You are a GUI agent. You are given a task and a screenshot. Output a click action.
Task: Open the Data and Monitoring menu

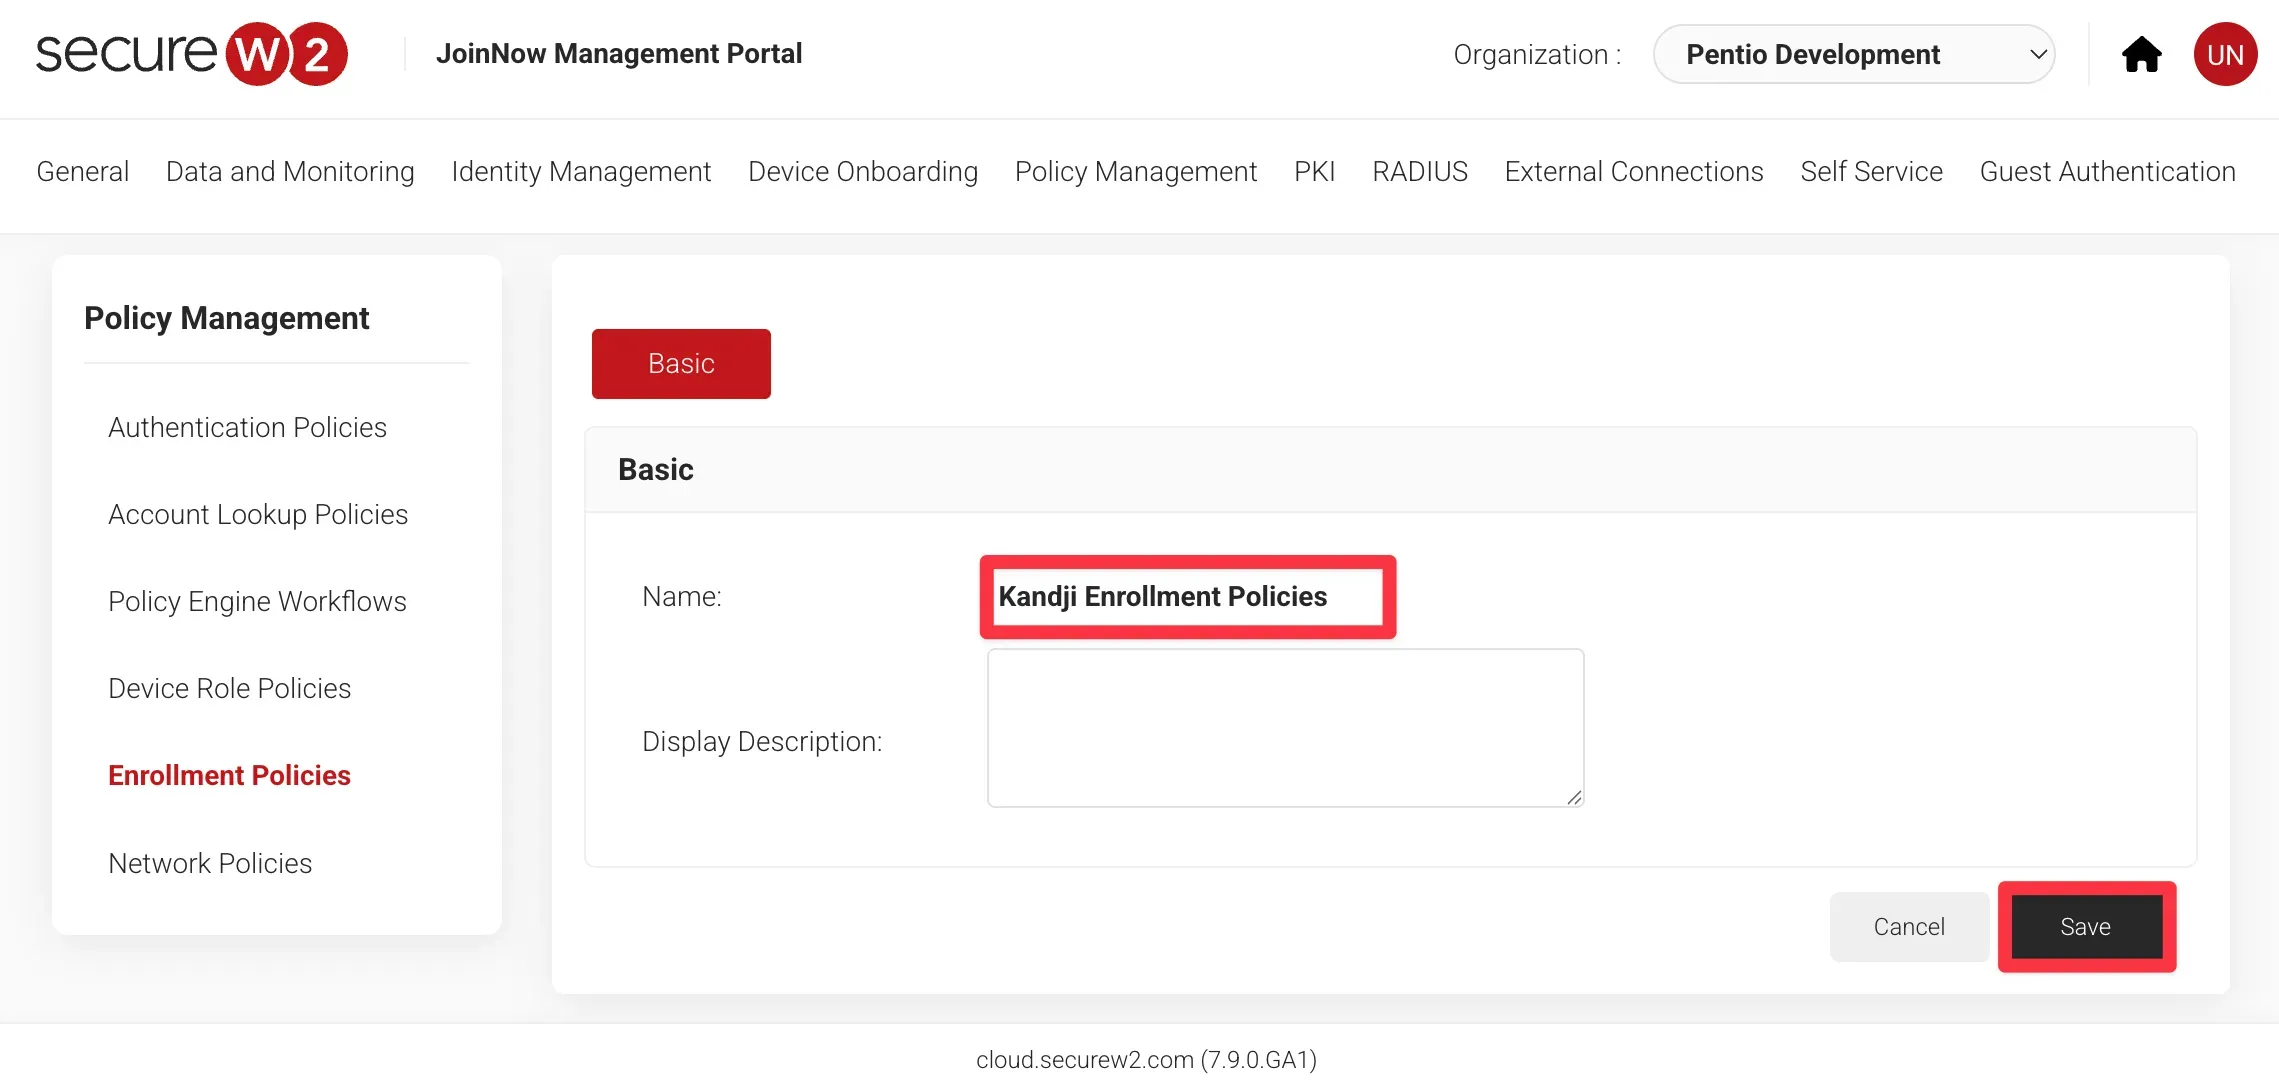(x=289, y=172)
